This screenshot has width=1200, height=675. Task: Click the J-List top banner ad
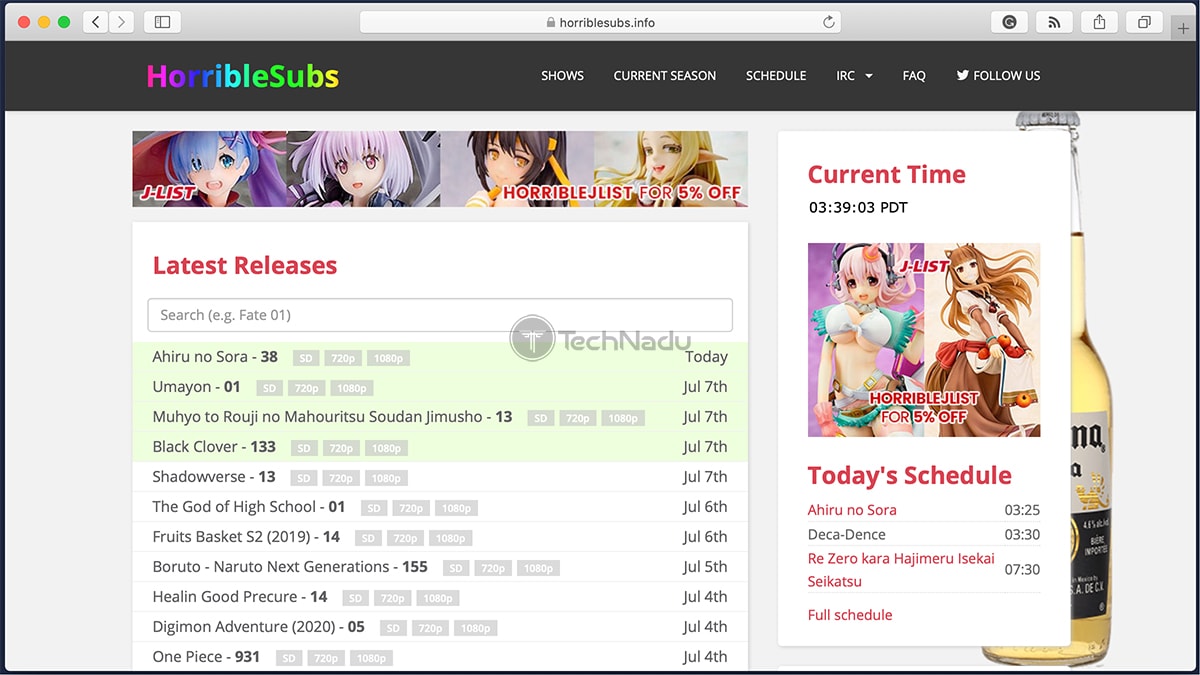(440, 169)
